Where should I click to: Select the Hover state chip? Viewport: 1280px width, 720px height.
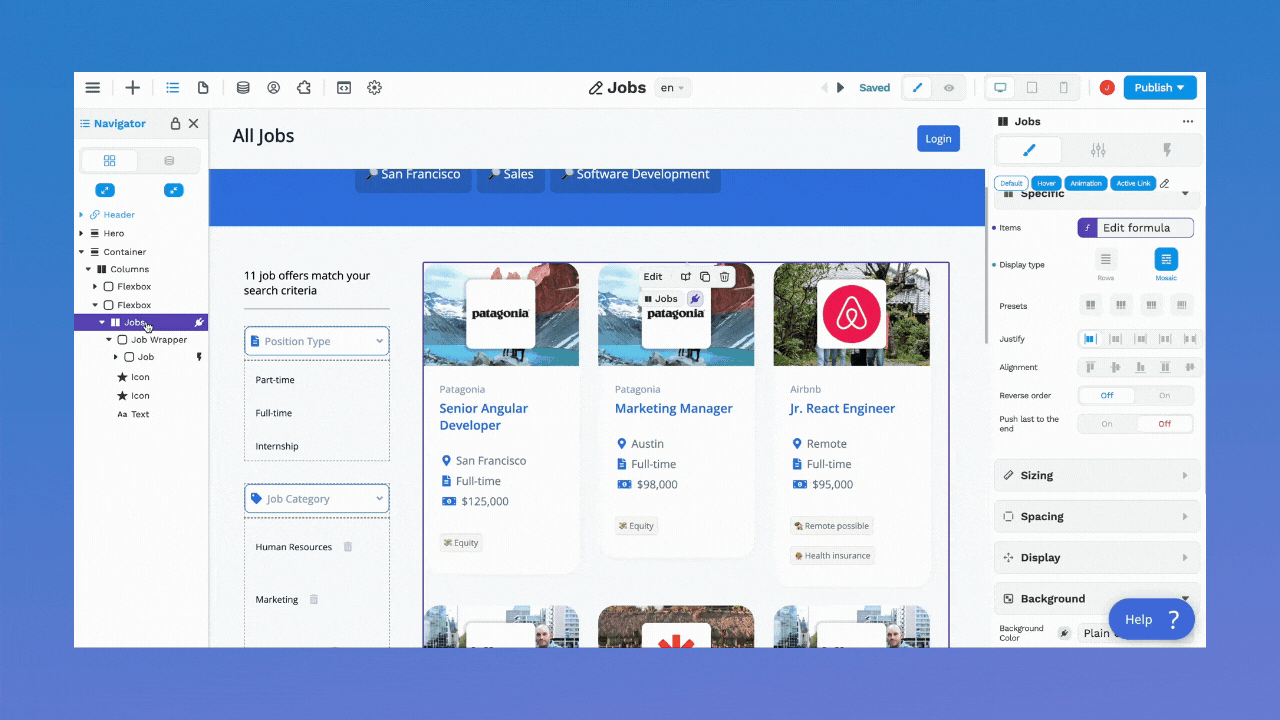click(x=1046, y=183)
